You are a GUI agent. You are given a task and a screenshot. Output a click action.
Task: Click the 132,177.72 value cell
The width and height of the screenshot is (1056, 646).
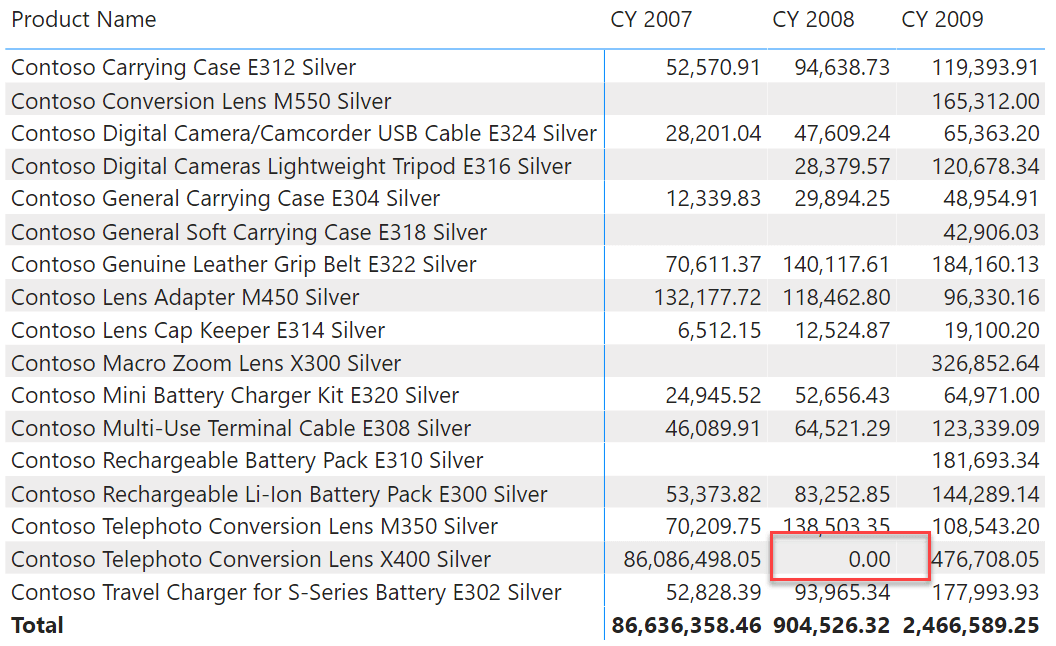click(707, 297)
